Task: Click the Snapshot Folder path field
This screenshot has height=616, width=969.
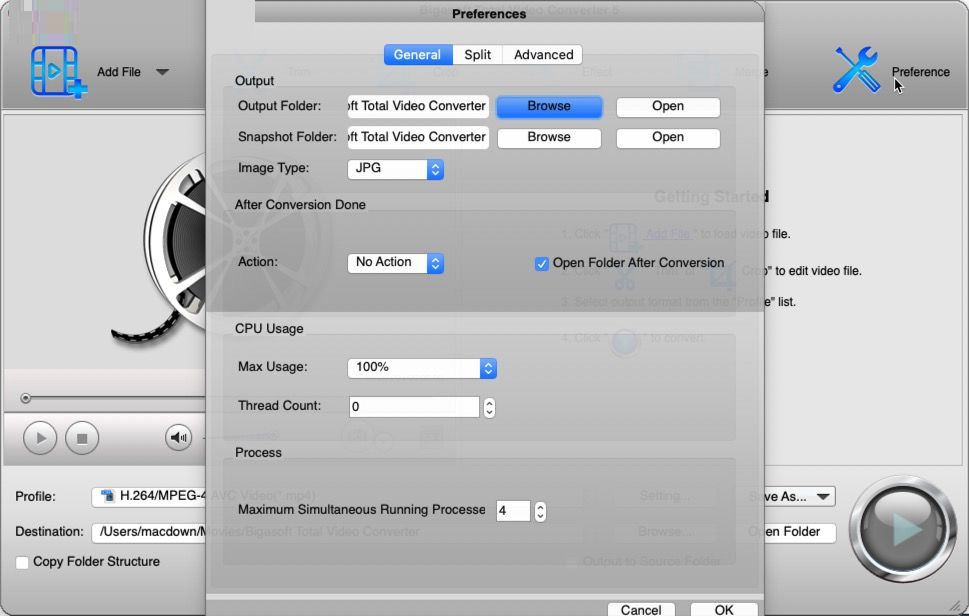Action: [x=418, y=137]
